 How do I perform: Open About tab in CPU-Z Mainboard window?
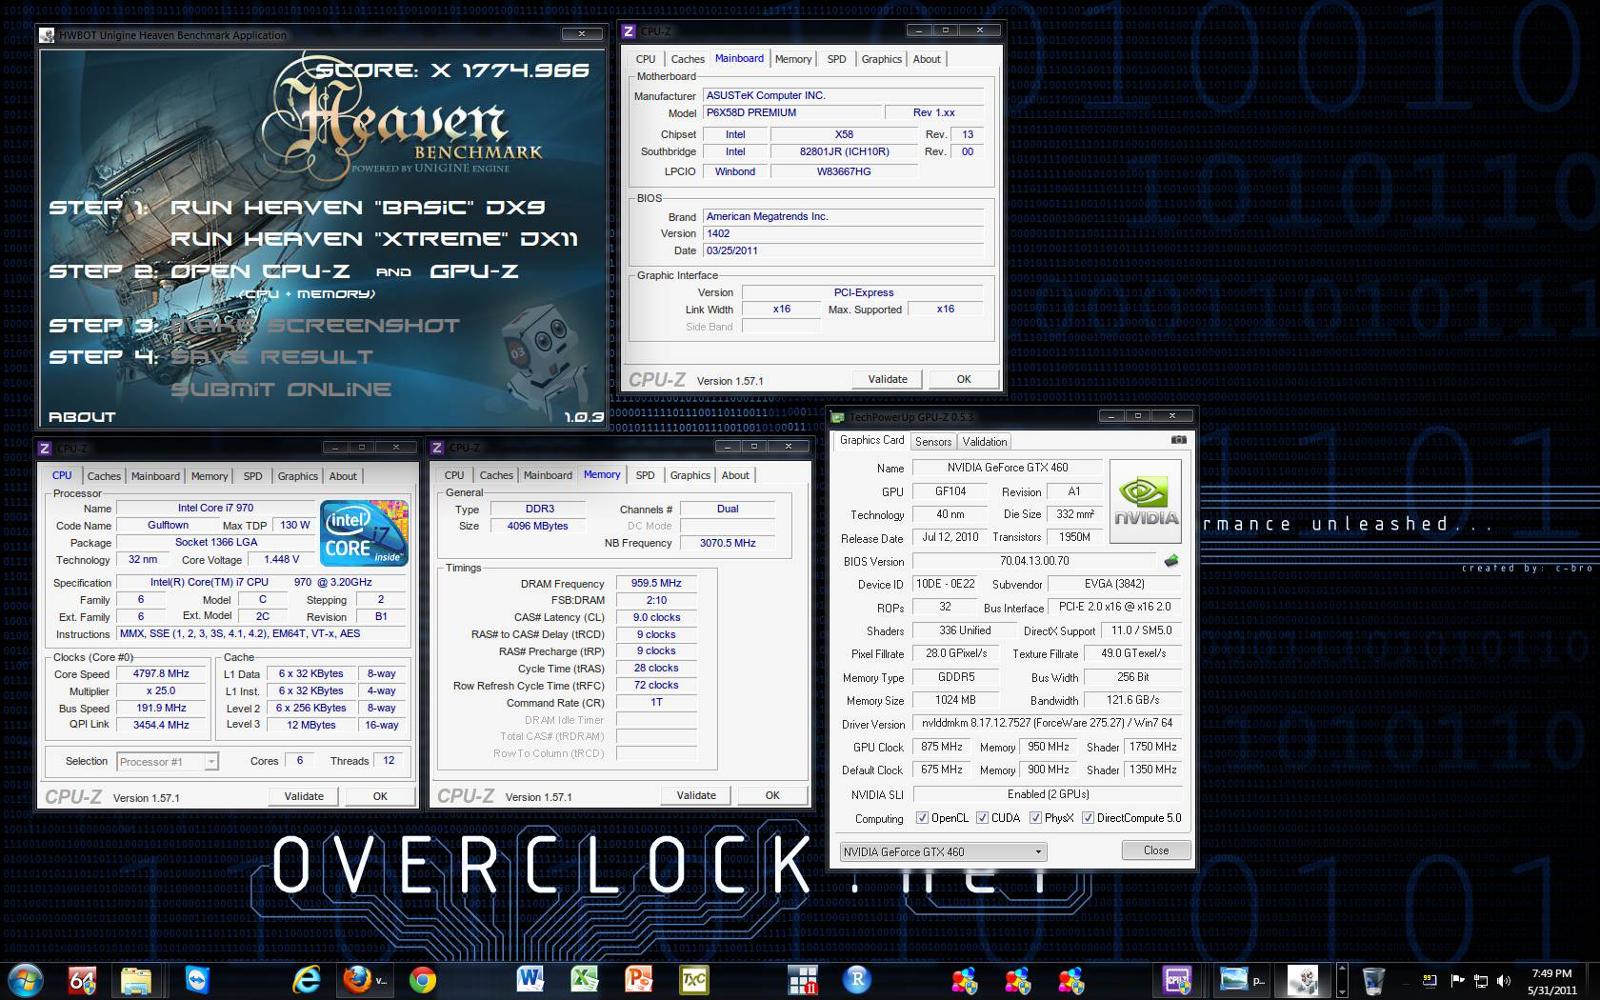927,59
